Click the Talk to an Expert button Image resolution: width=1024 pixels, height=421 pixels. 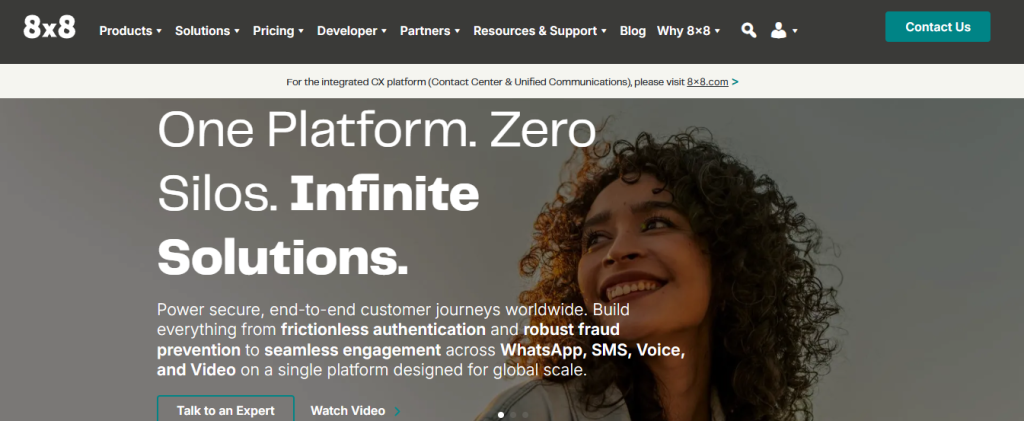point(225,410)
